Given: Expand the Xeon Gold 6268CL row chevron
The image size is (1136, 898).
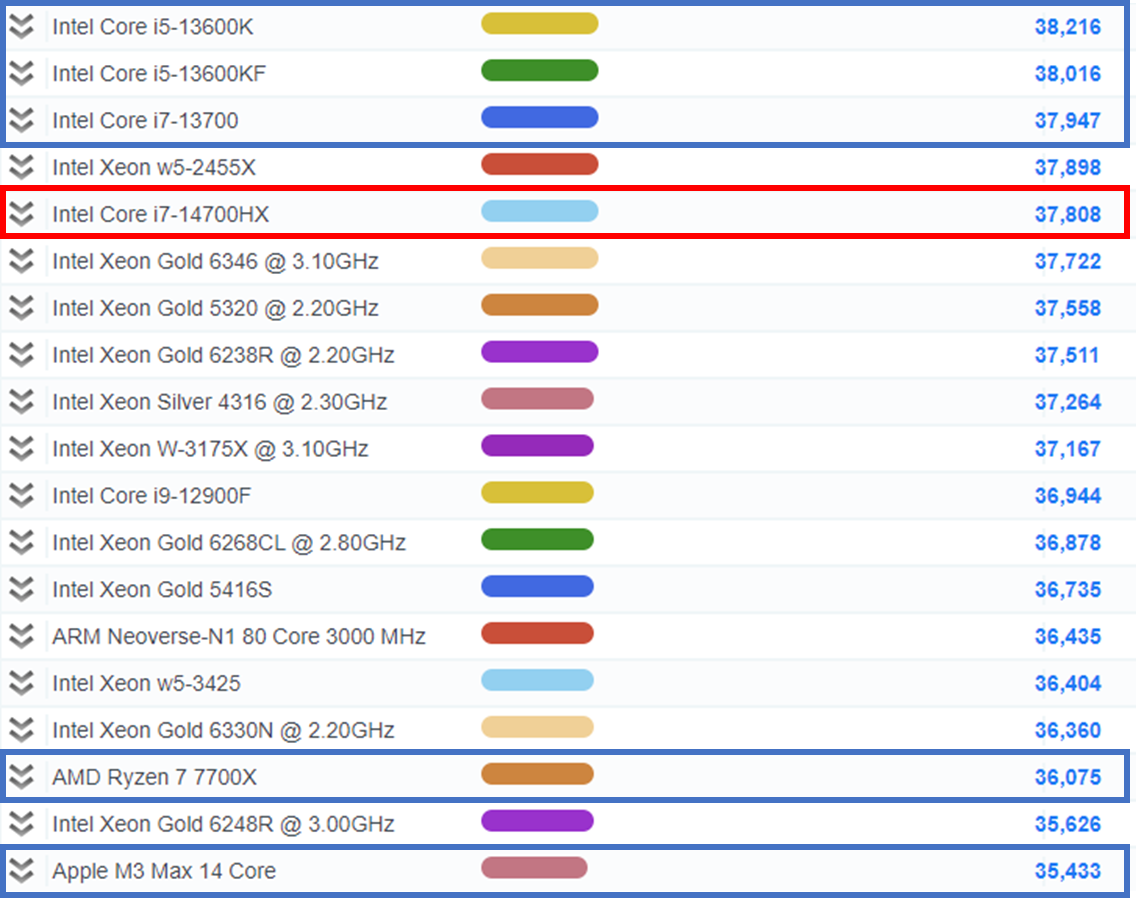Looking at the screenshot, I should (x=22, y=542).
